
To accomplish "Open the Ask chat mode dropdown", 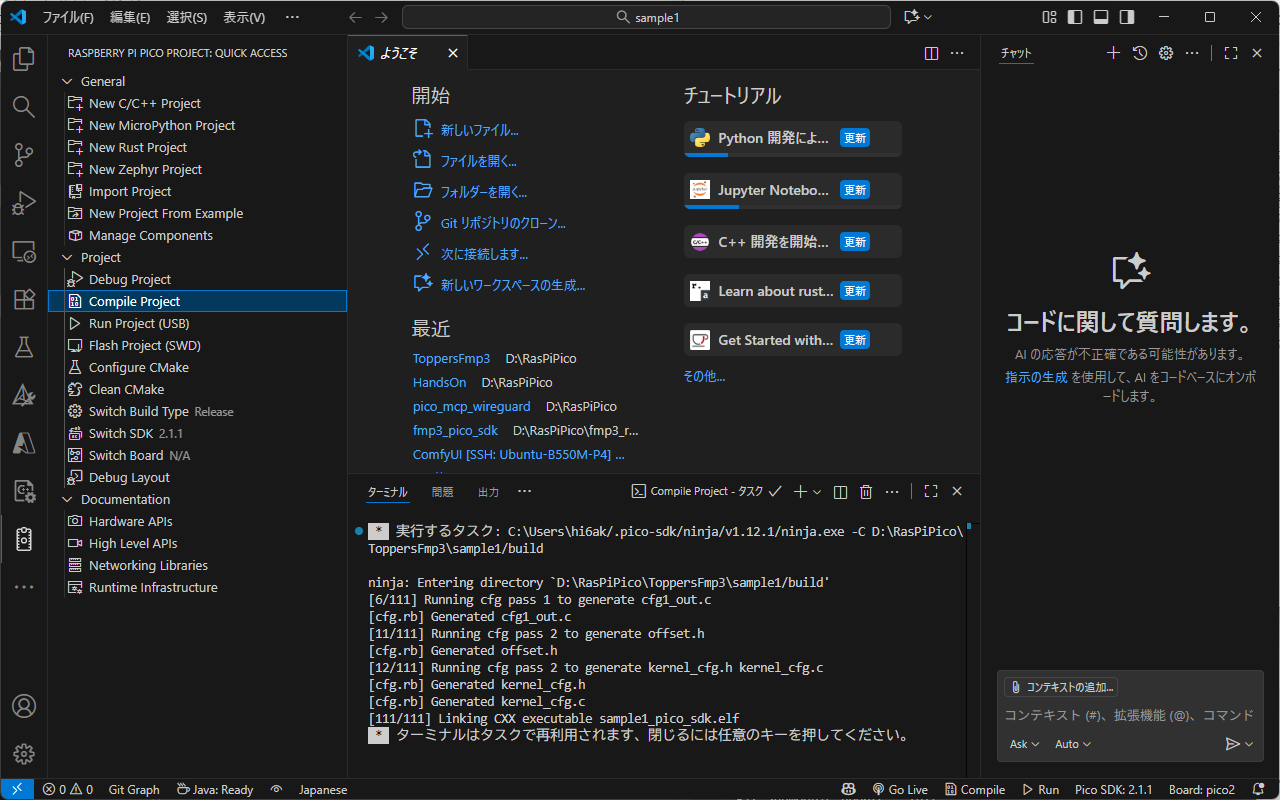I will click(1024, 744).
